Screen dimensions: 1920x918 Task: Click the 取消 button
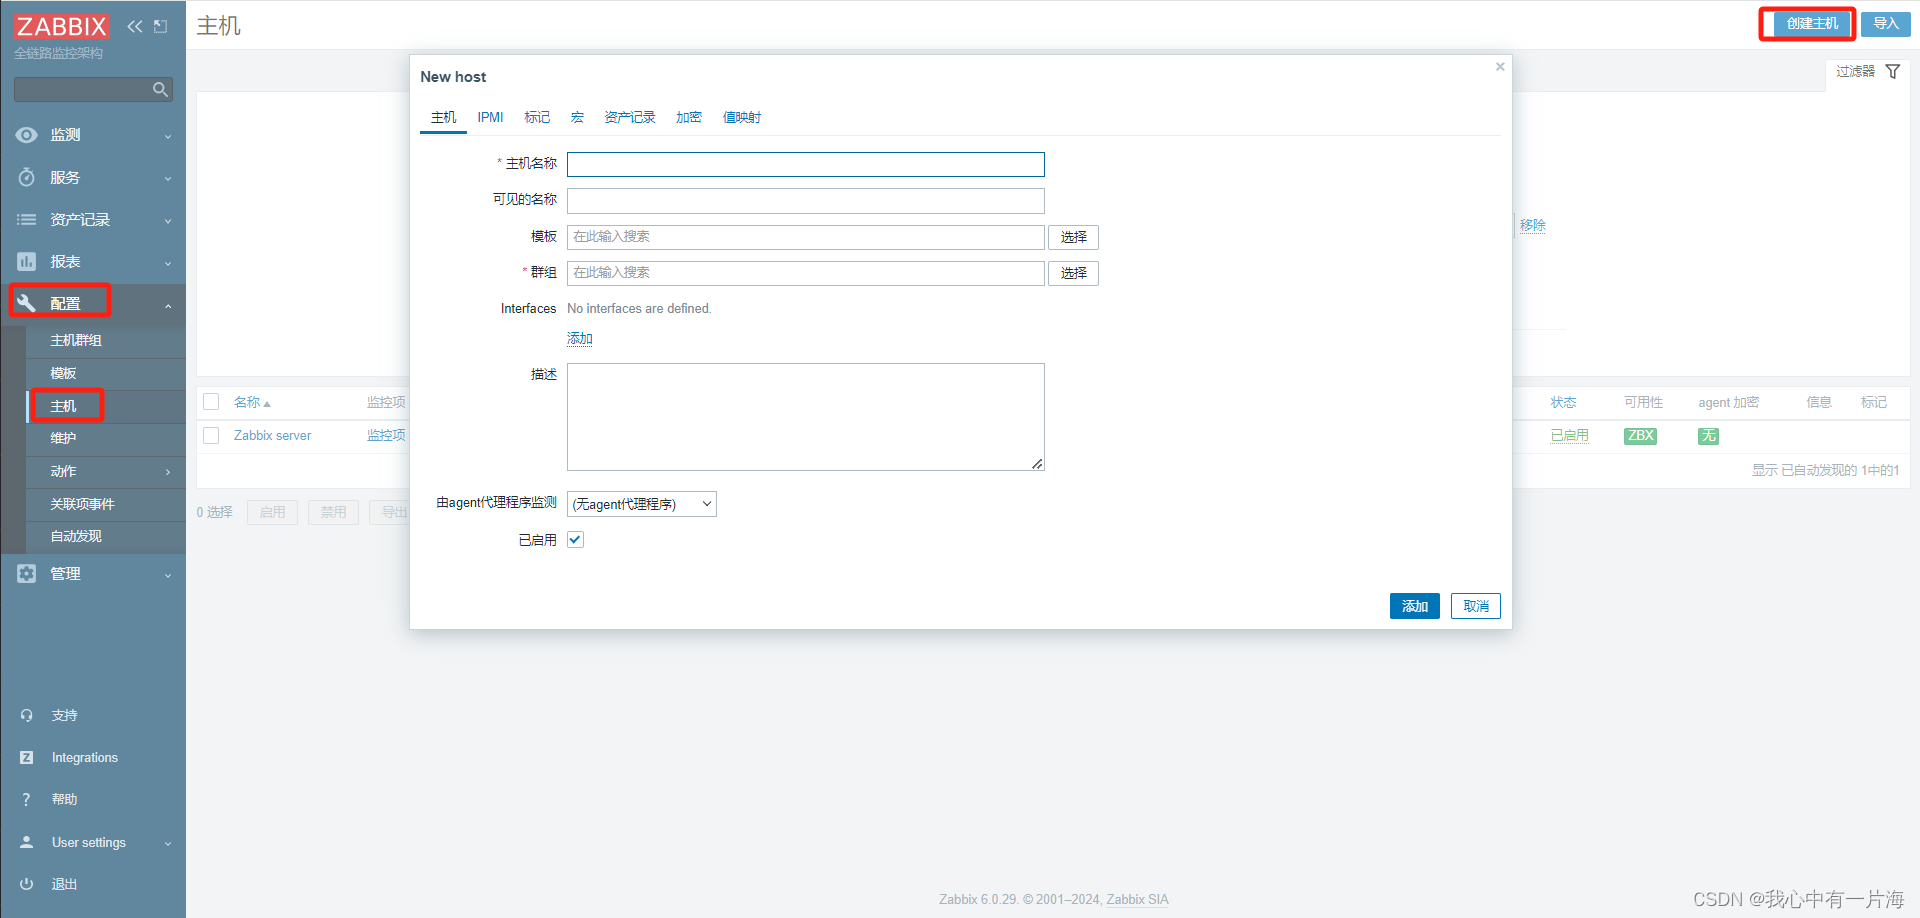[x=1476, y=606]
